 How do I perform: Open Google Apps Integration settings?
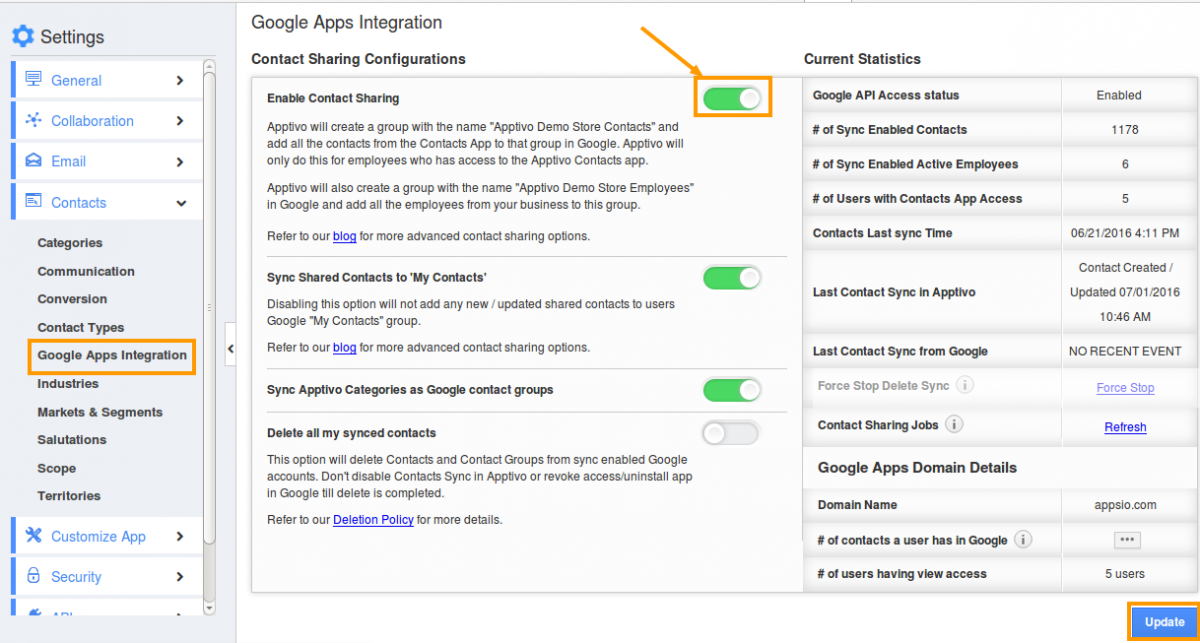(111, 355)
